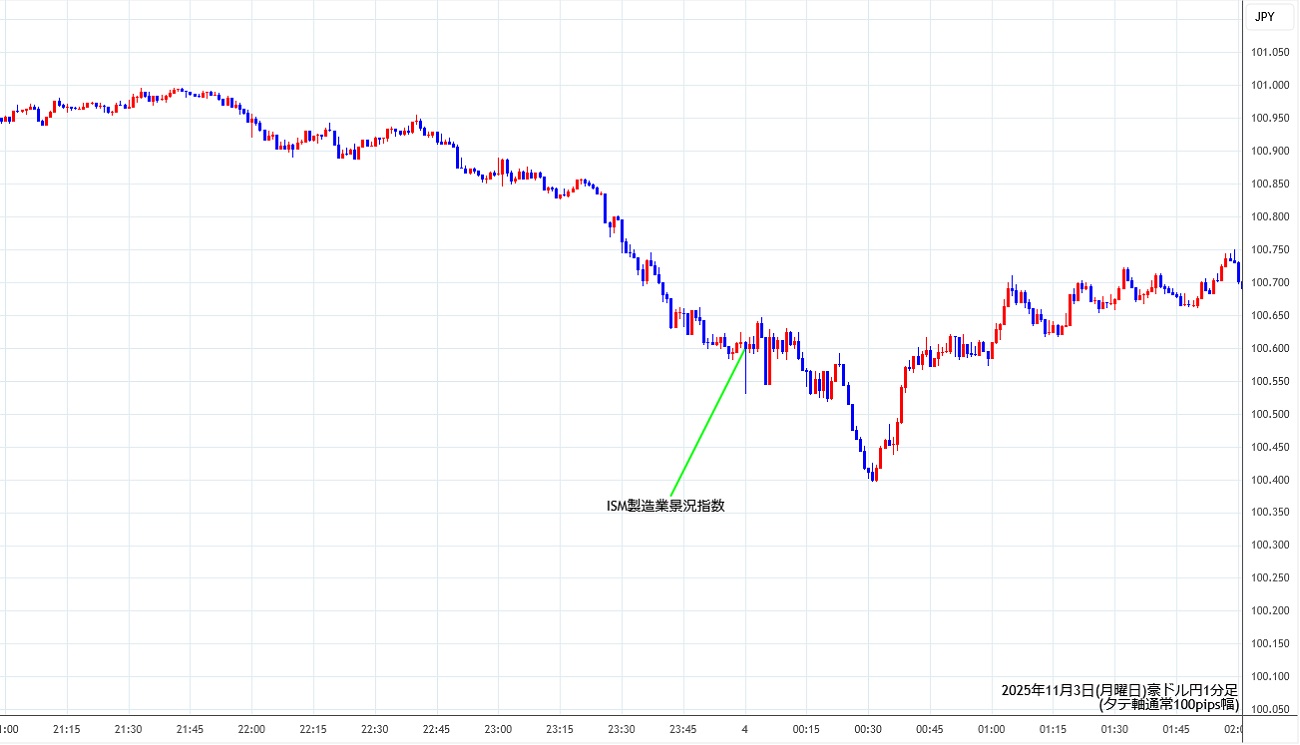The width and height of the screenshot is (1300, 745).
Task: Click the 100.600 price axis label
Action: 1268,348
